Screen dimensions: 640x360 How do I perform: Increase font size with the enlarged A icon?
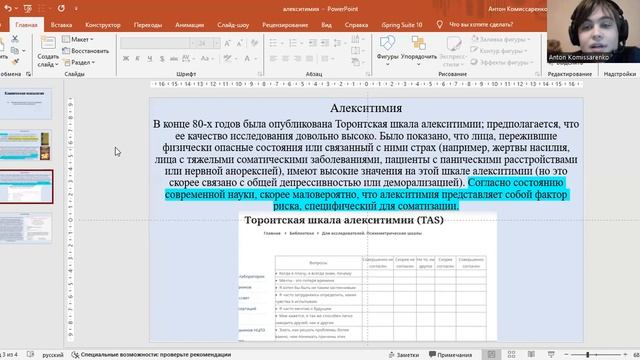click(227, 43)
